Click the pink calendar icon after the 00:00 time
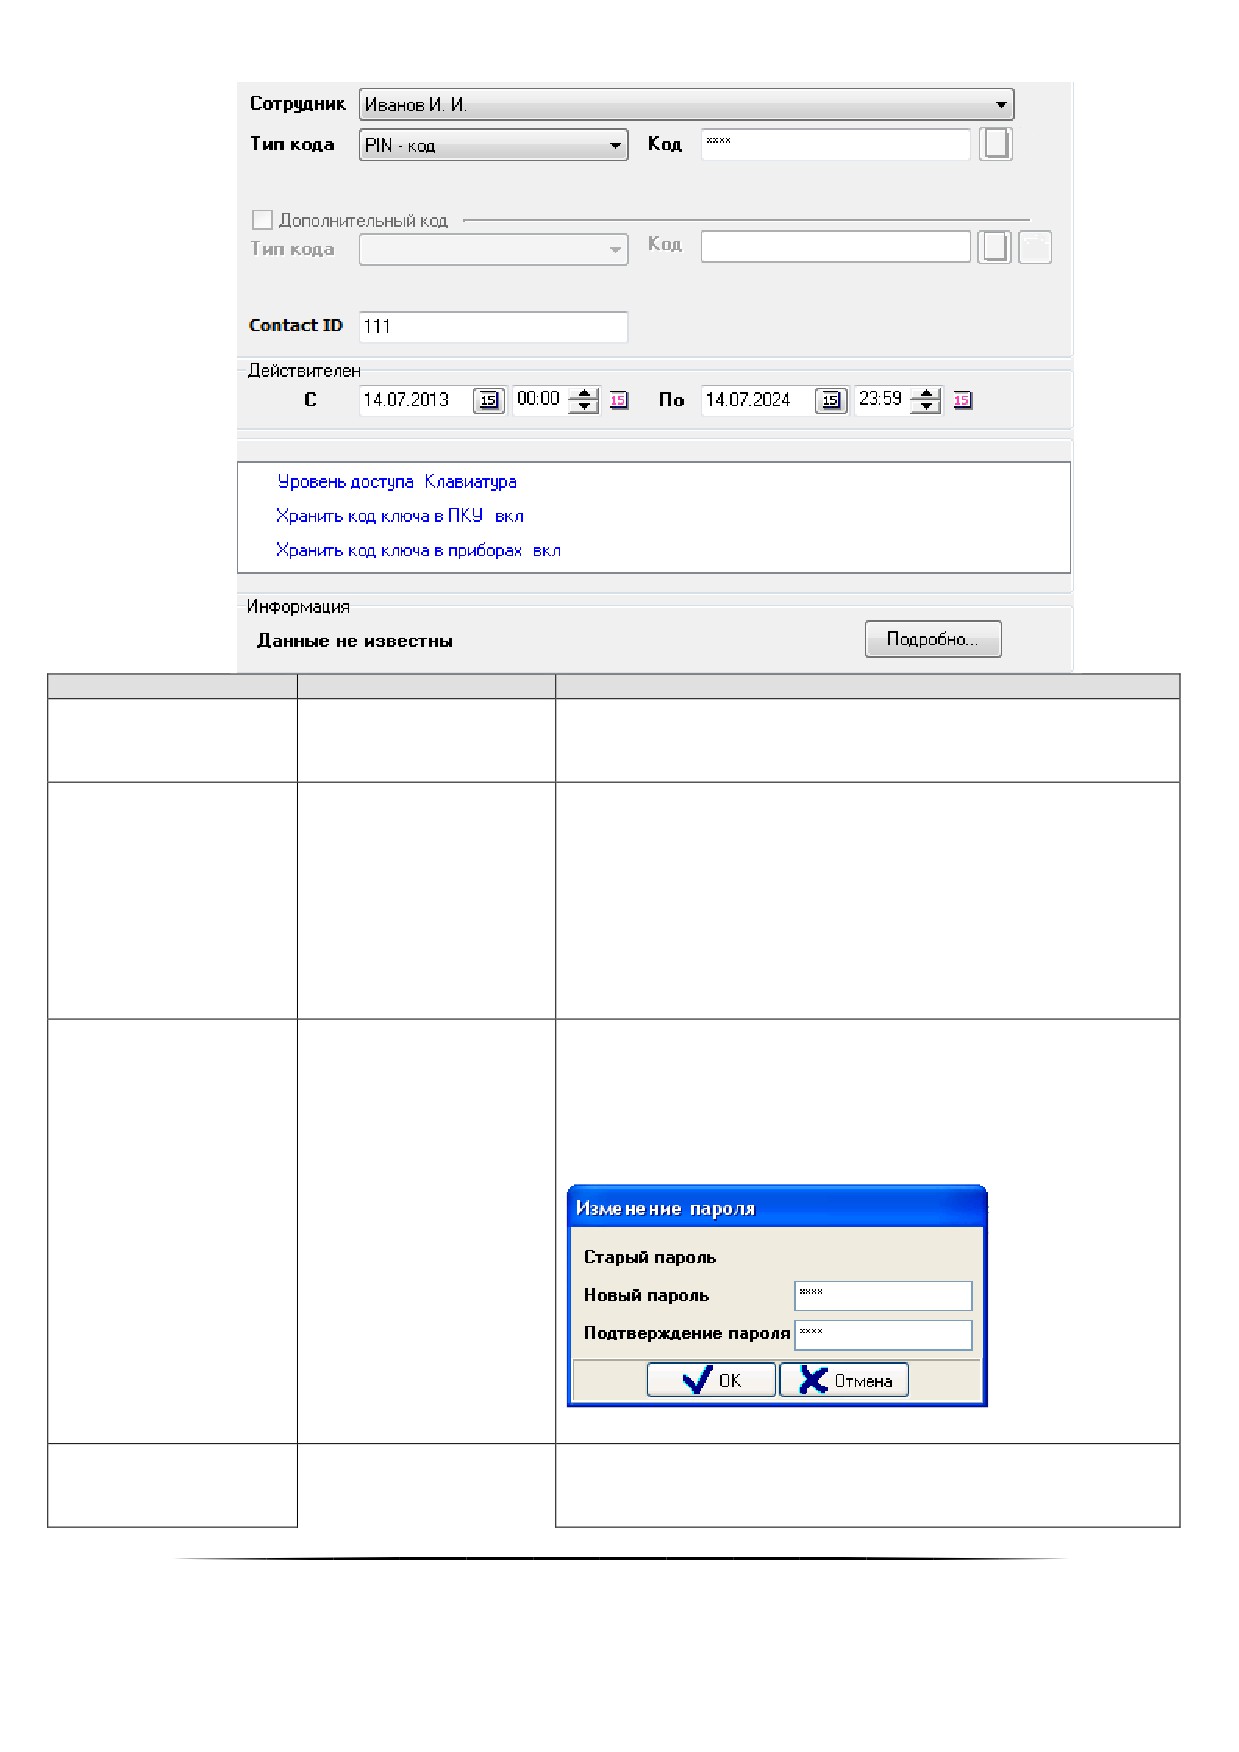 pos(619,400)
